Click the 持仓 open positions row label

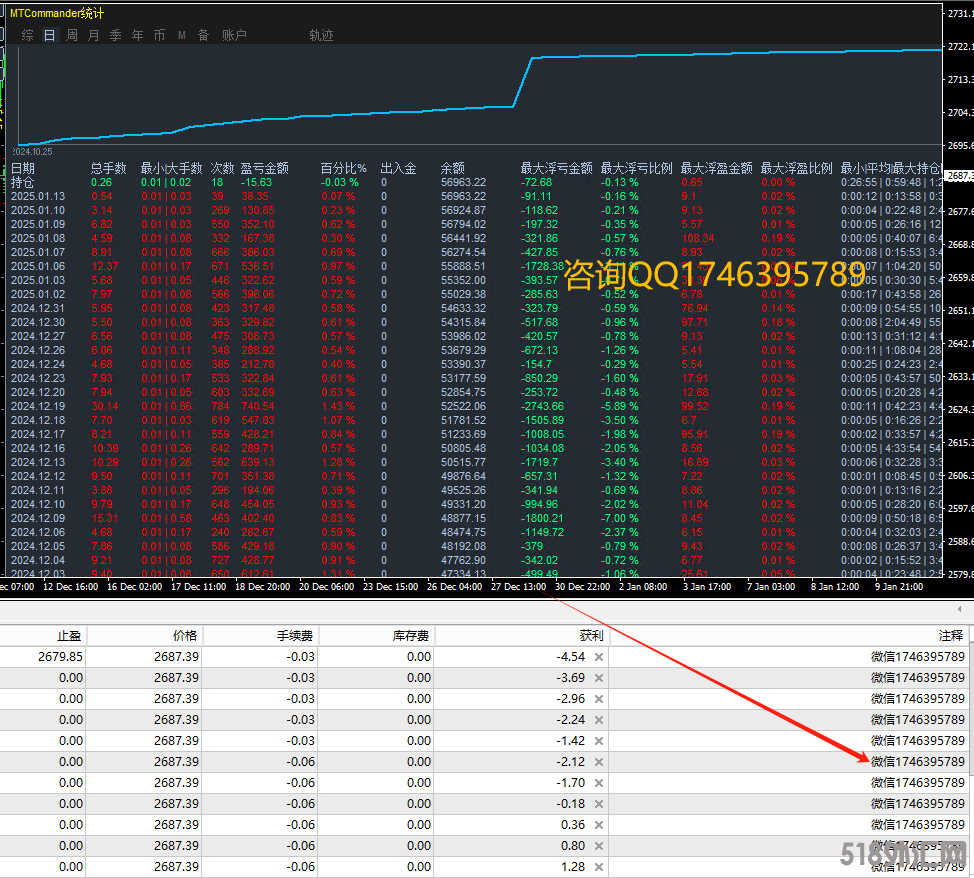[x=22, y=183]
